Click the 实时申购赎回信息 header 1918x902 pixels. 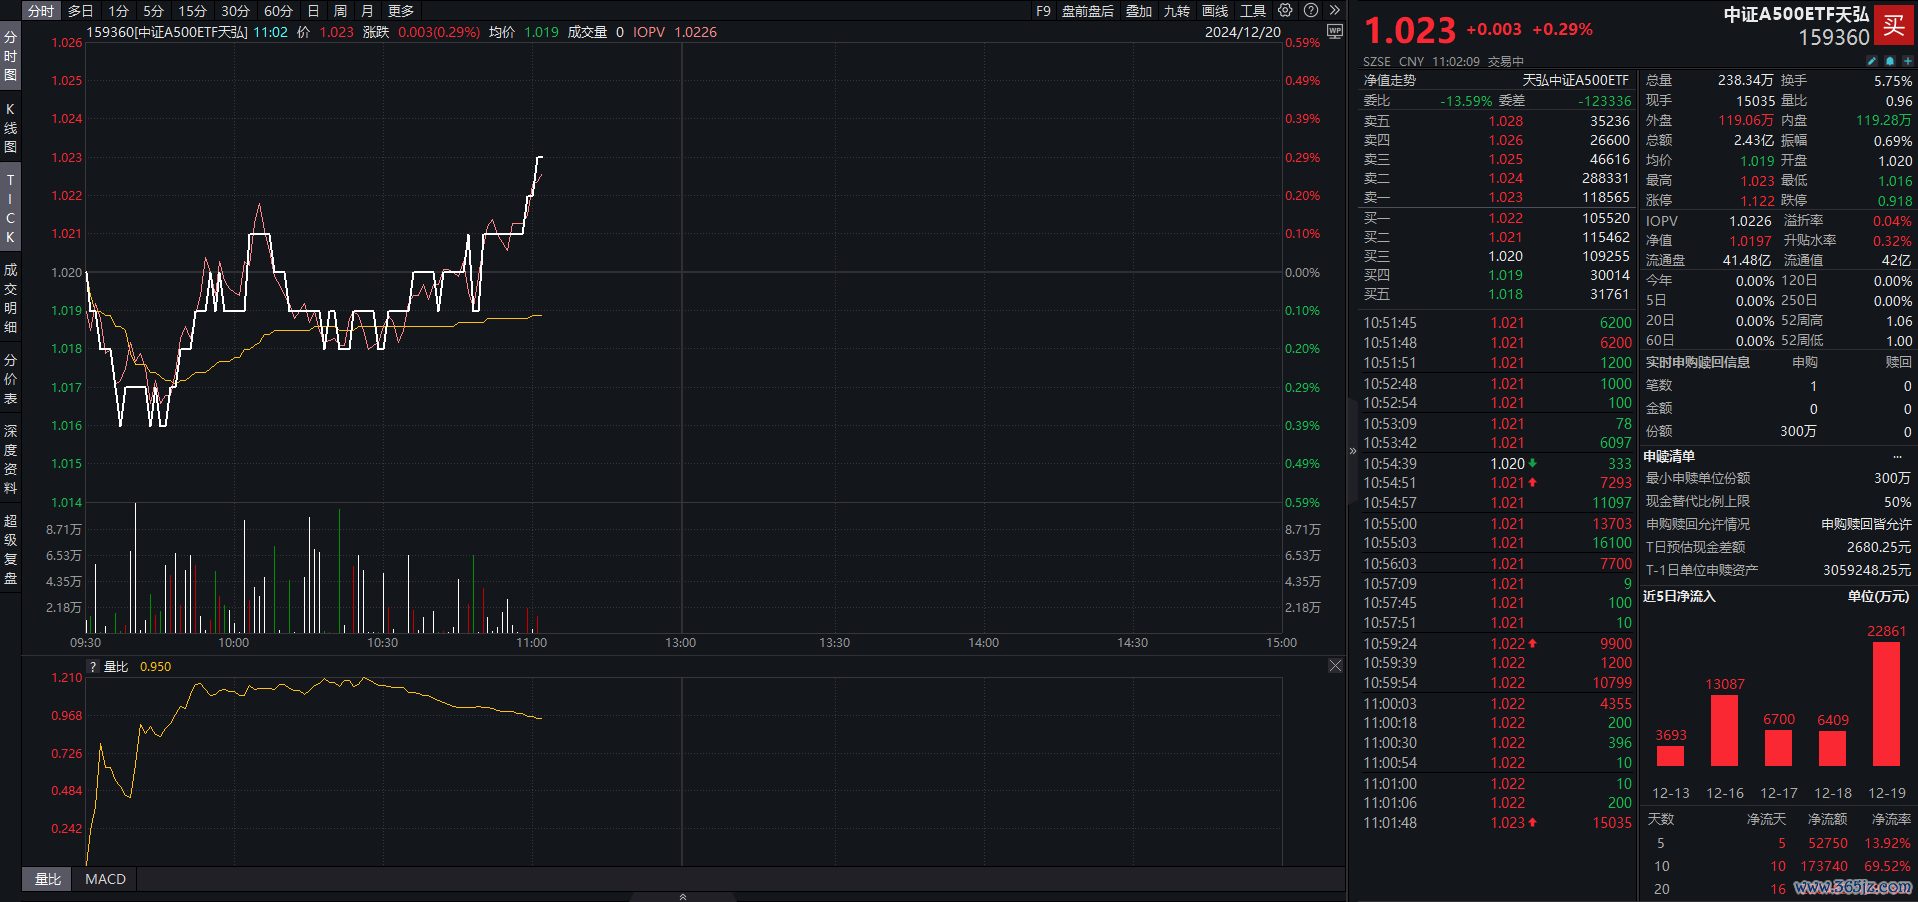coord(1698,362)
